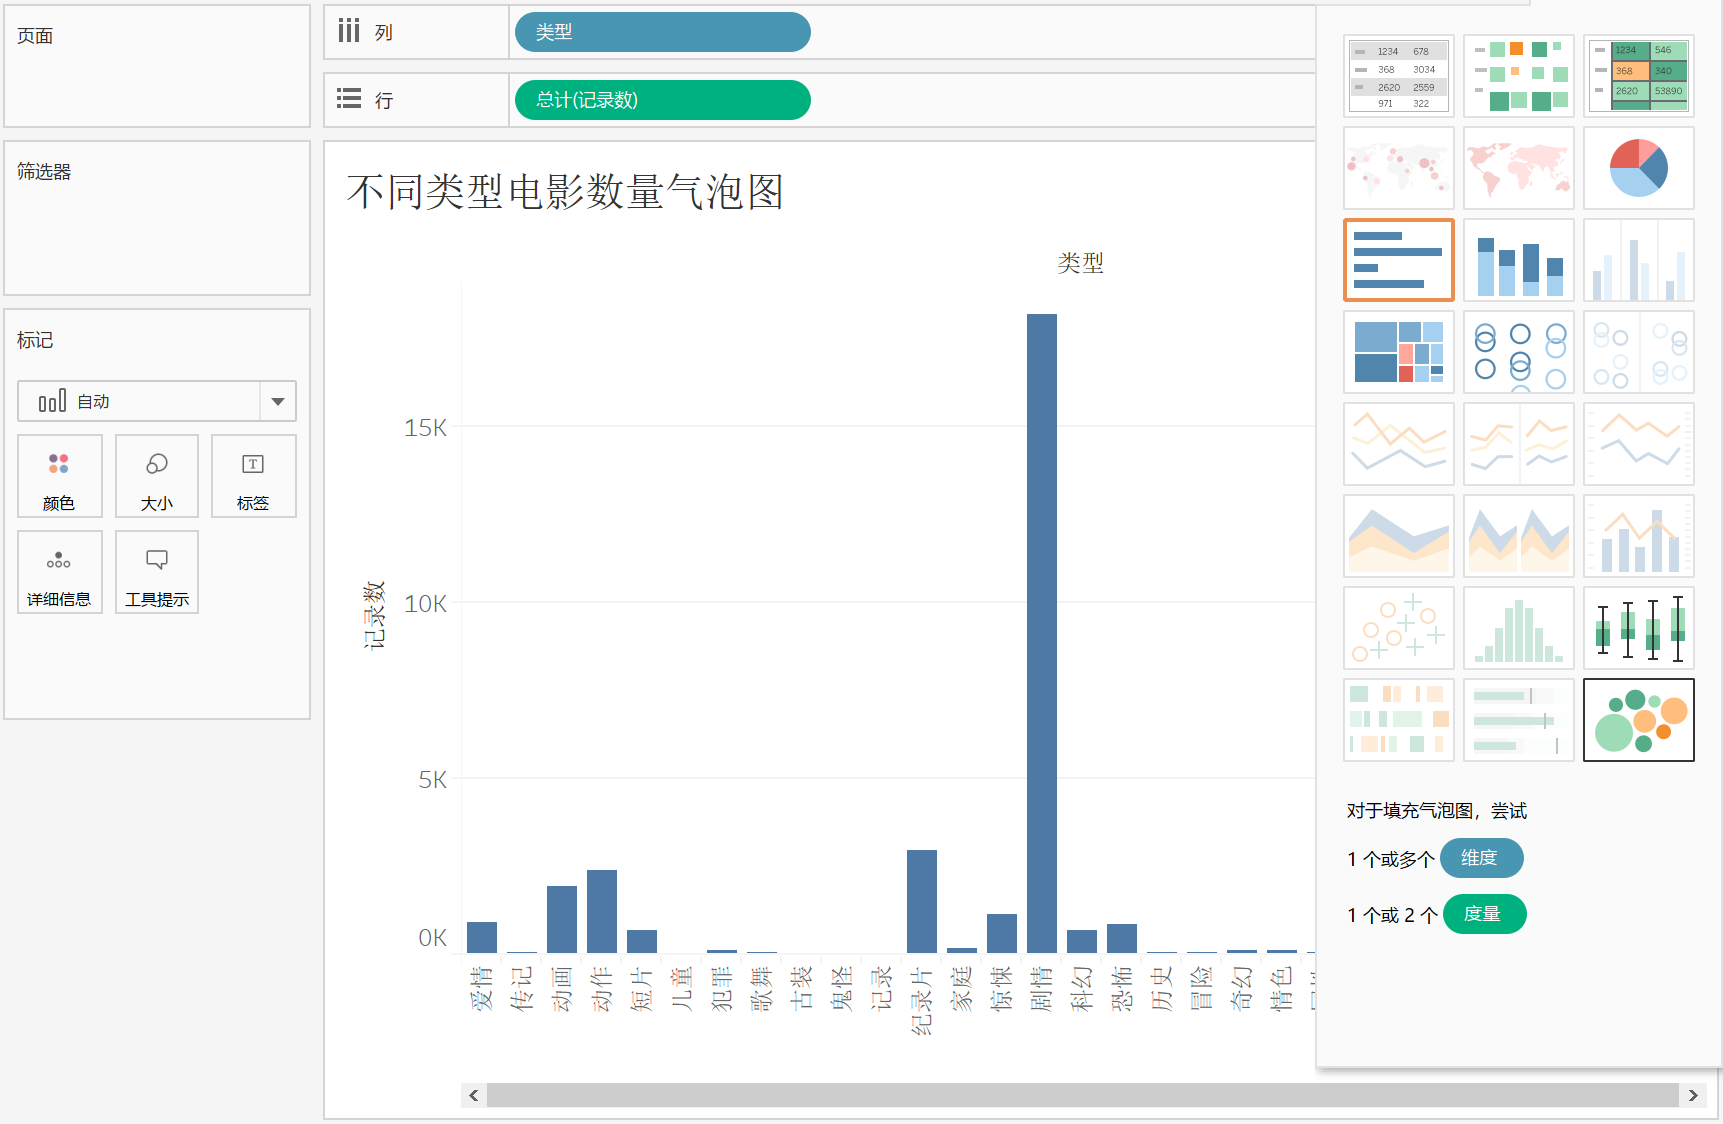
Task: Click the 大小 size marks button
Action: click(157, 476)
